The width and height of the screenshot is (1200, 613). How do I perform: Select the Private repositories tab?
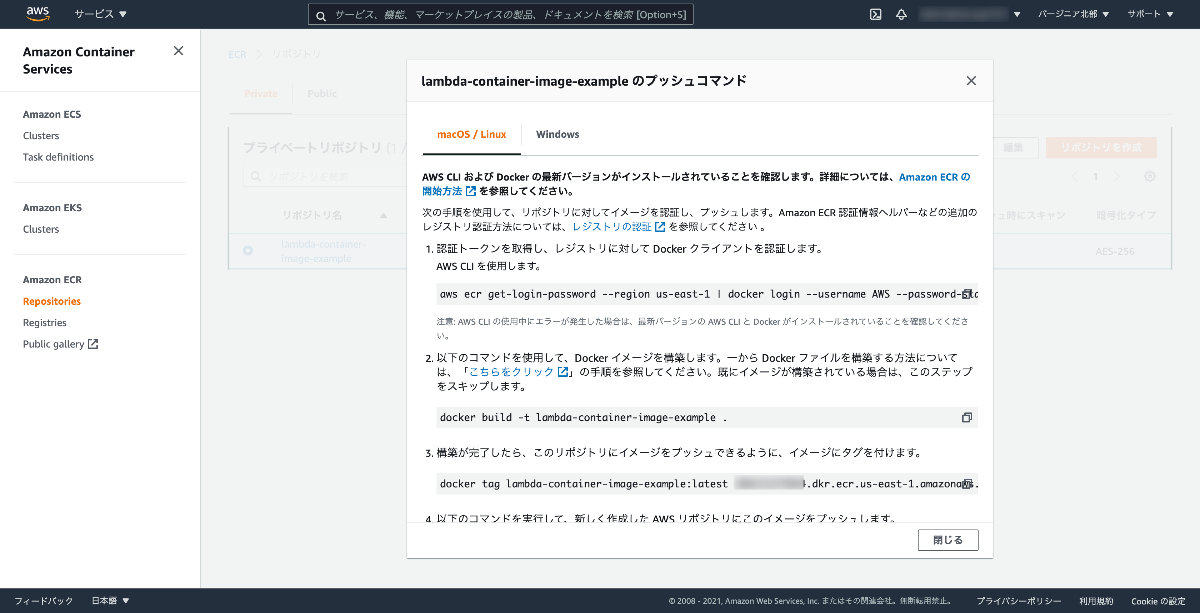261,93
